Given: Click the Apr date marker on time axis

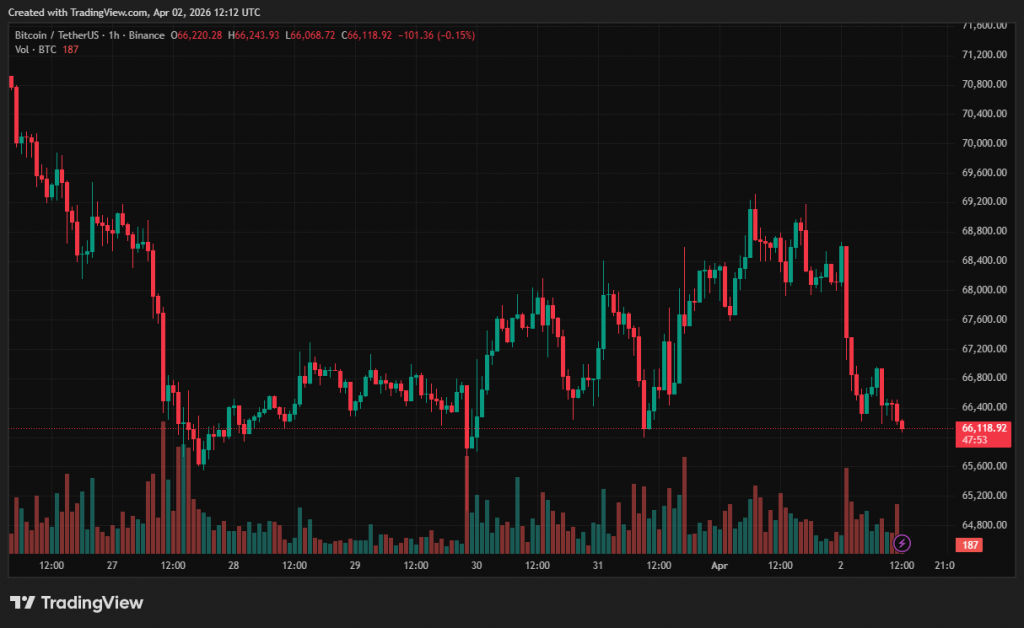Looking at the screenshot, I should coord(719,565).
